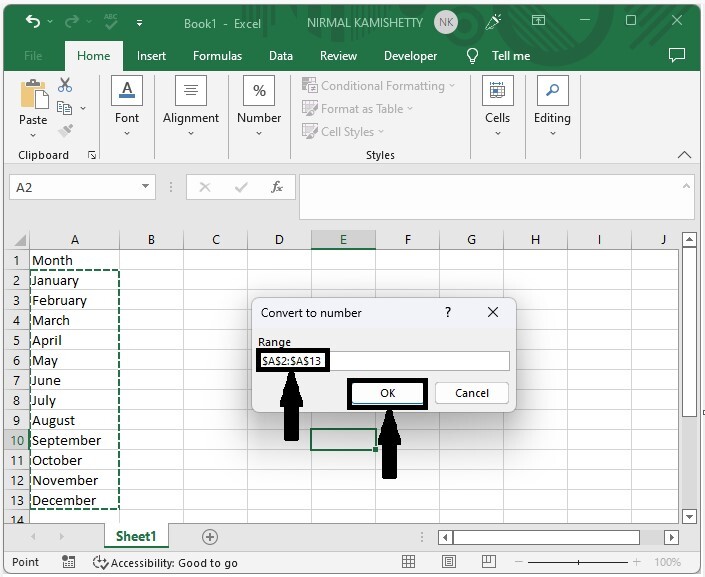Click the Insert Function fx icon
Screen dimensions: 705x577
point(276,187)
